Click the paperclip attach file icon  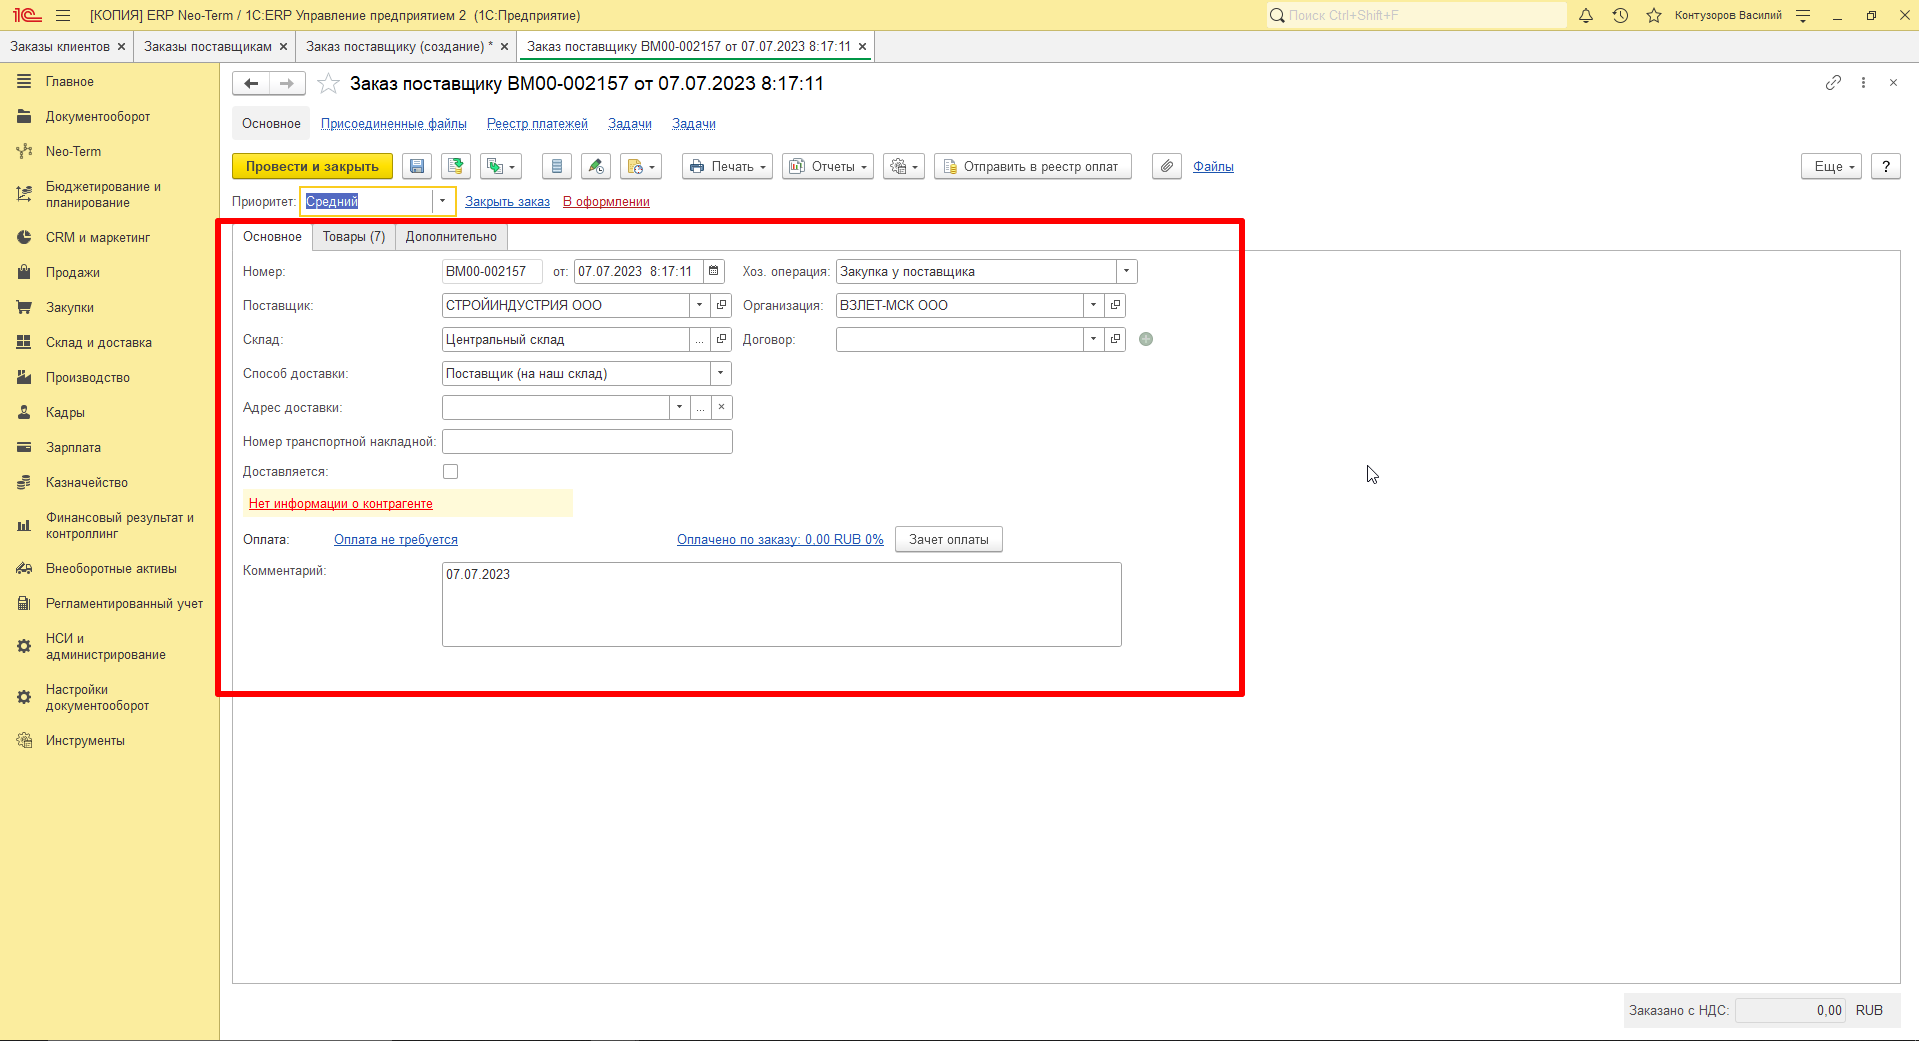1167,167
